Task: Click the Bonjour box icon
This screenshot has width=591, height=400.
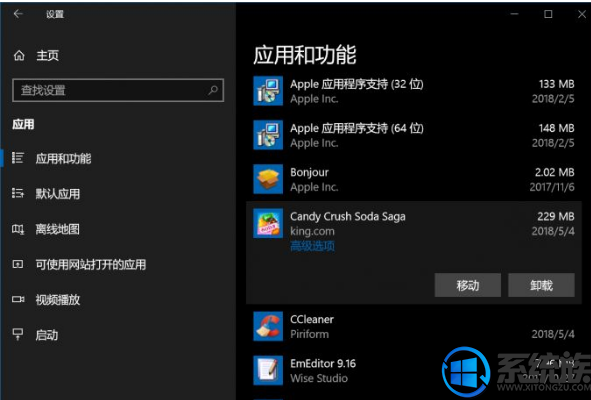Action: click(268, 179)
